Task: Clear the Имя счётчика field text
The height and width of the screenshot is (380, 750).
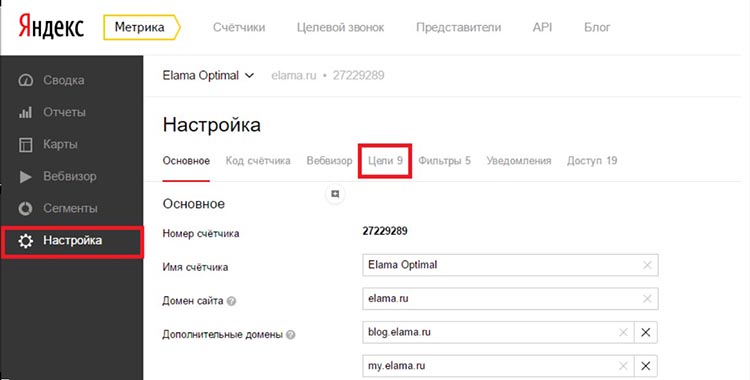Action: [647, 265]
